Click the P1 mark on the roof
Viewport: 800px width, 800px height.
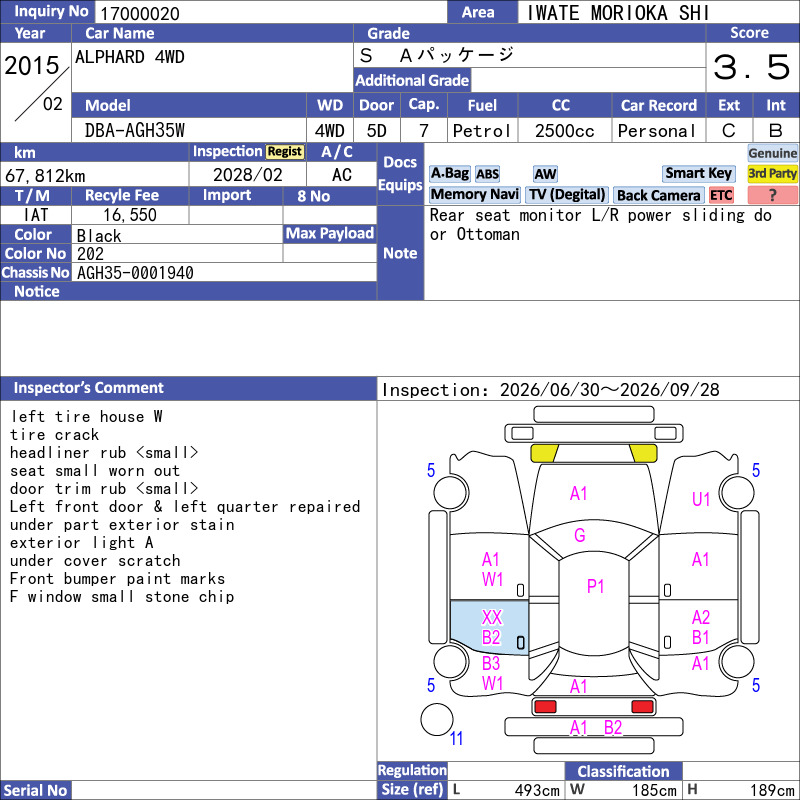595,586
